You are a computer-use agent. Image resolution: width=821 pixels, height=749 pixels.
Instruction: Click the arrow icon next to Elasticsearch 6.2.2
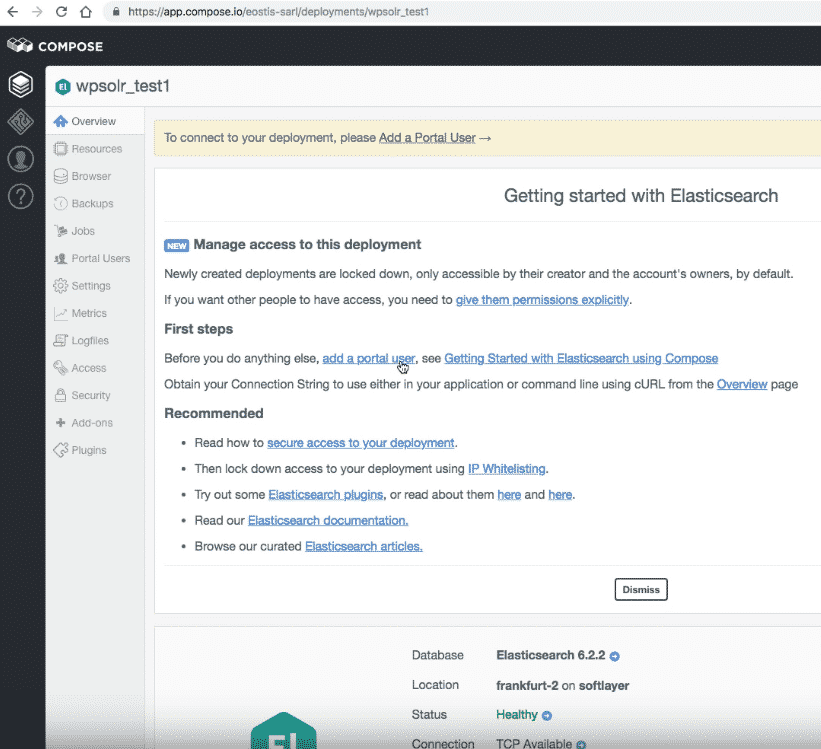pos(615,656)
